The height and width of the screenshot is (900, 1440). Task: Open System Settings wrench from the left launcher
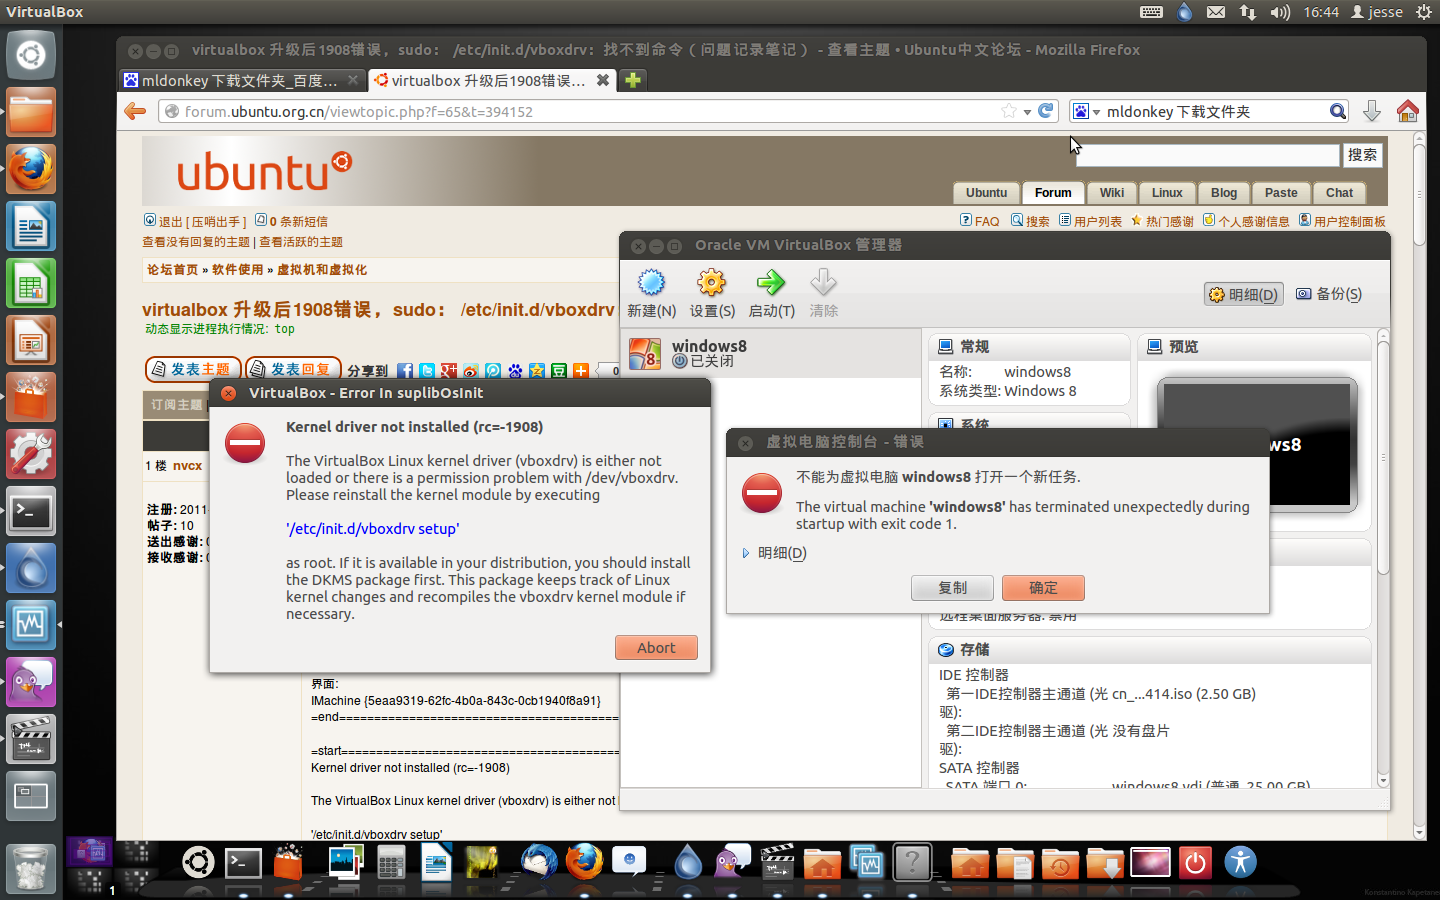(31, 455)
